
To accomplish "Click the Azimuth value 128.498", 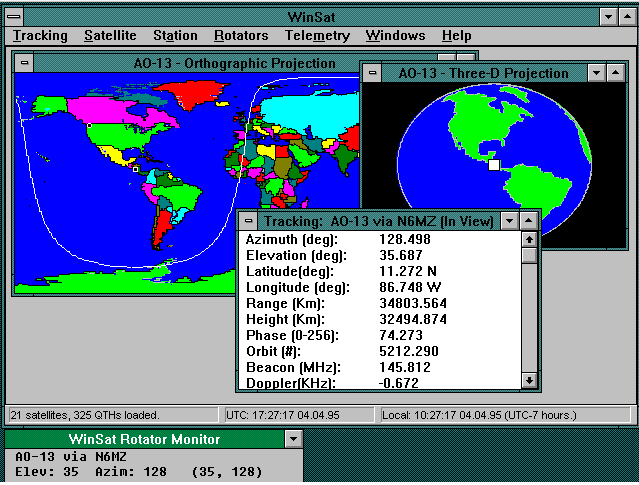I will coord(405,239).
